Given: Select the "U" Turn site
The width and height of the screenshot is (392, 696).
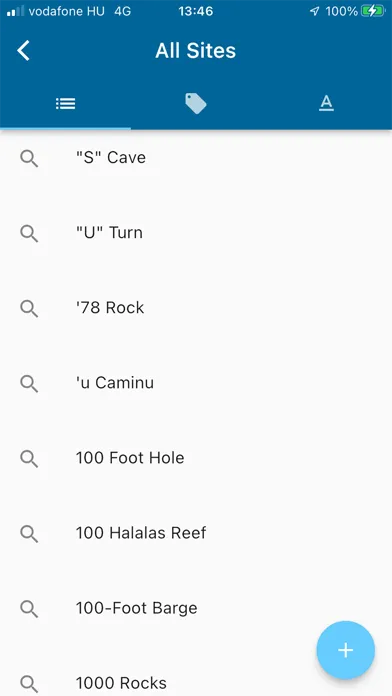Looking at the screenshot, I should (x=196, y=233).
